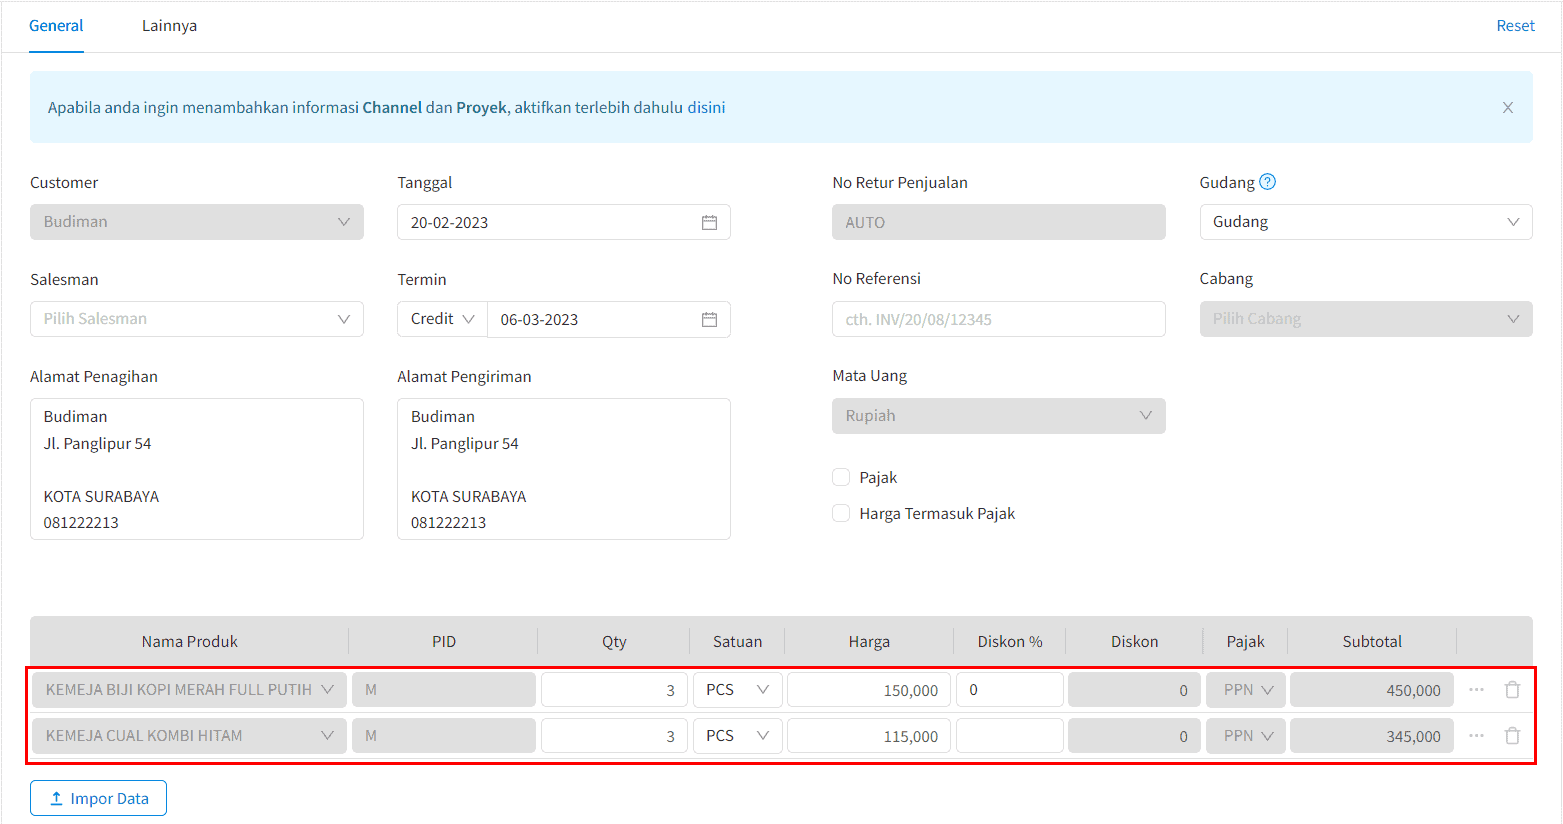Open the Tanggal calendar picker icon

click(x=709, y=222)
